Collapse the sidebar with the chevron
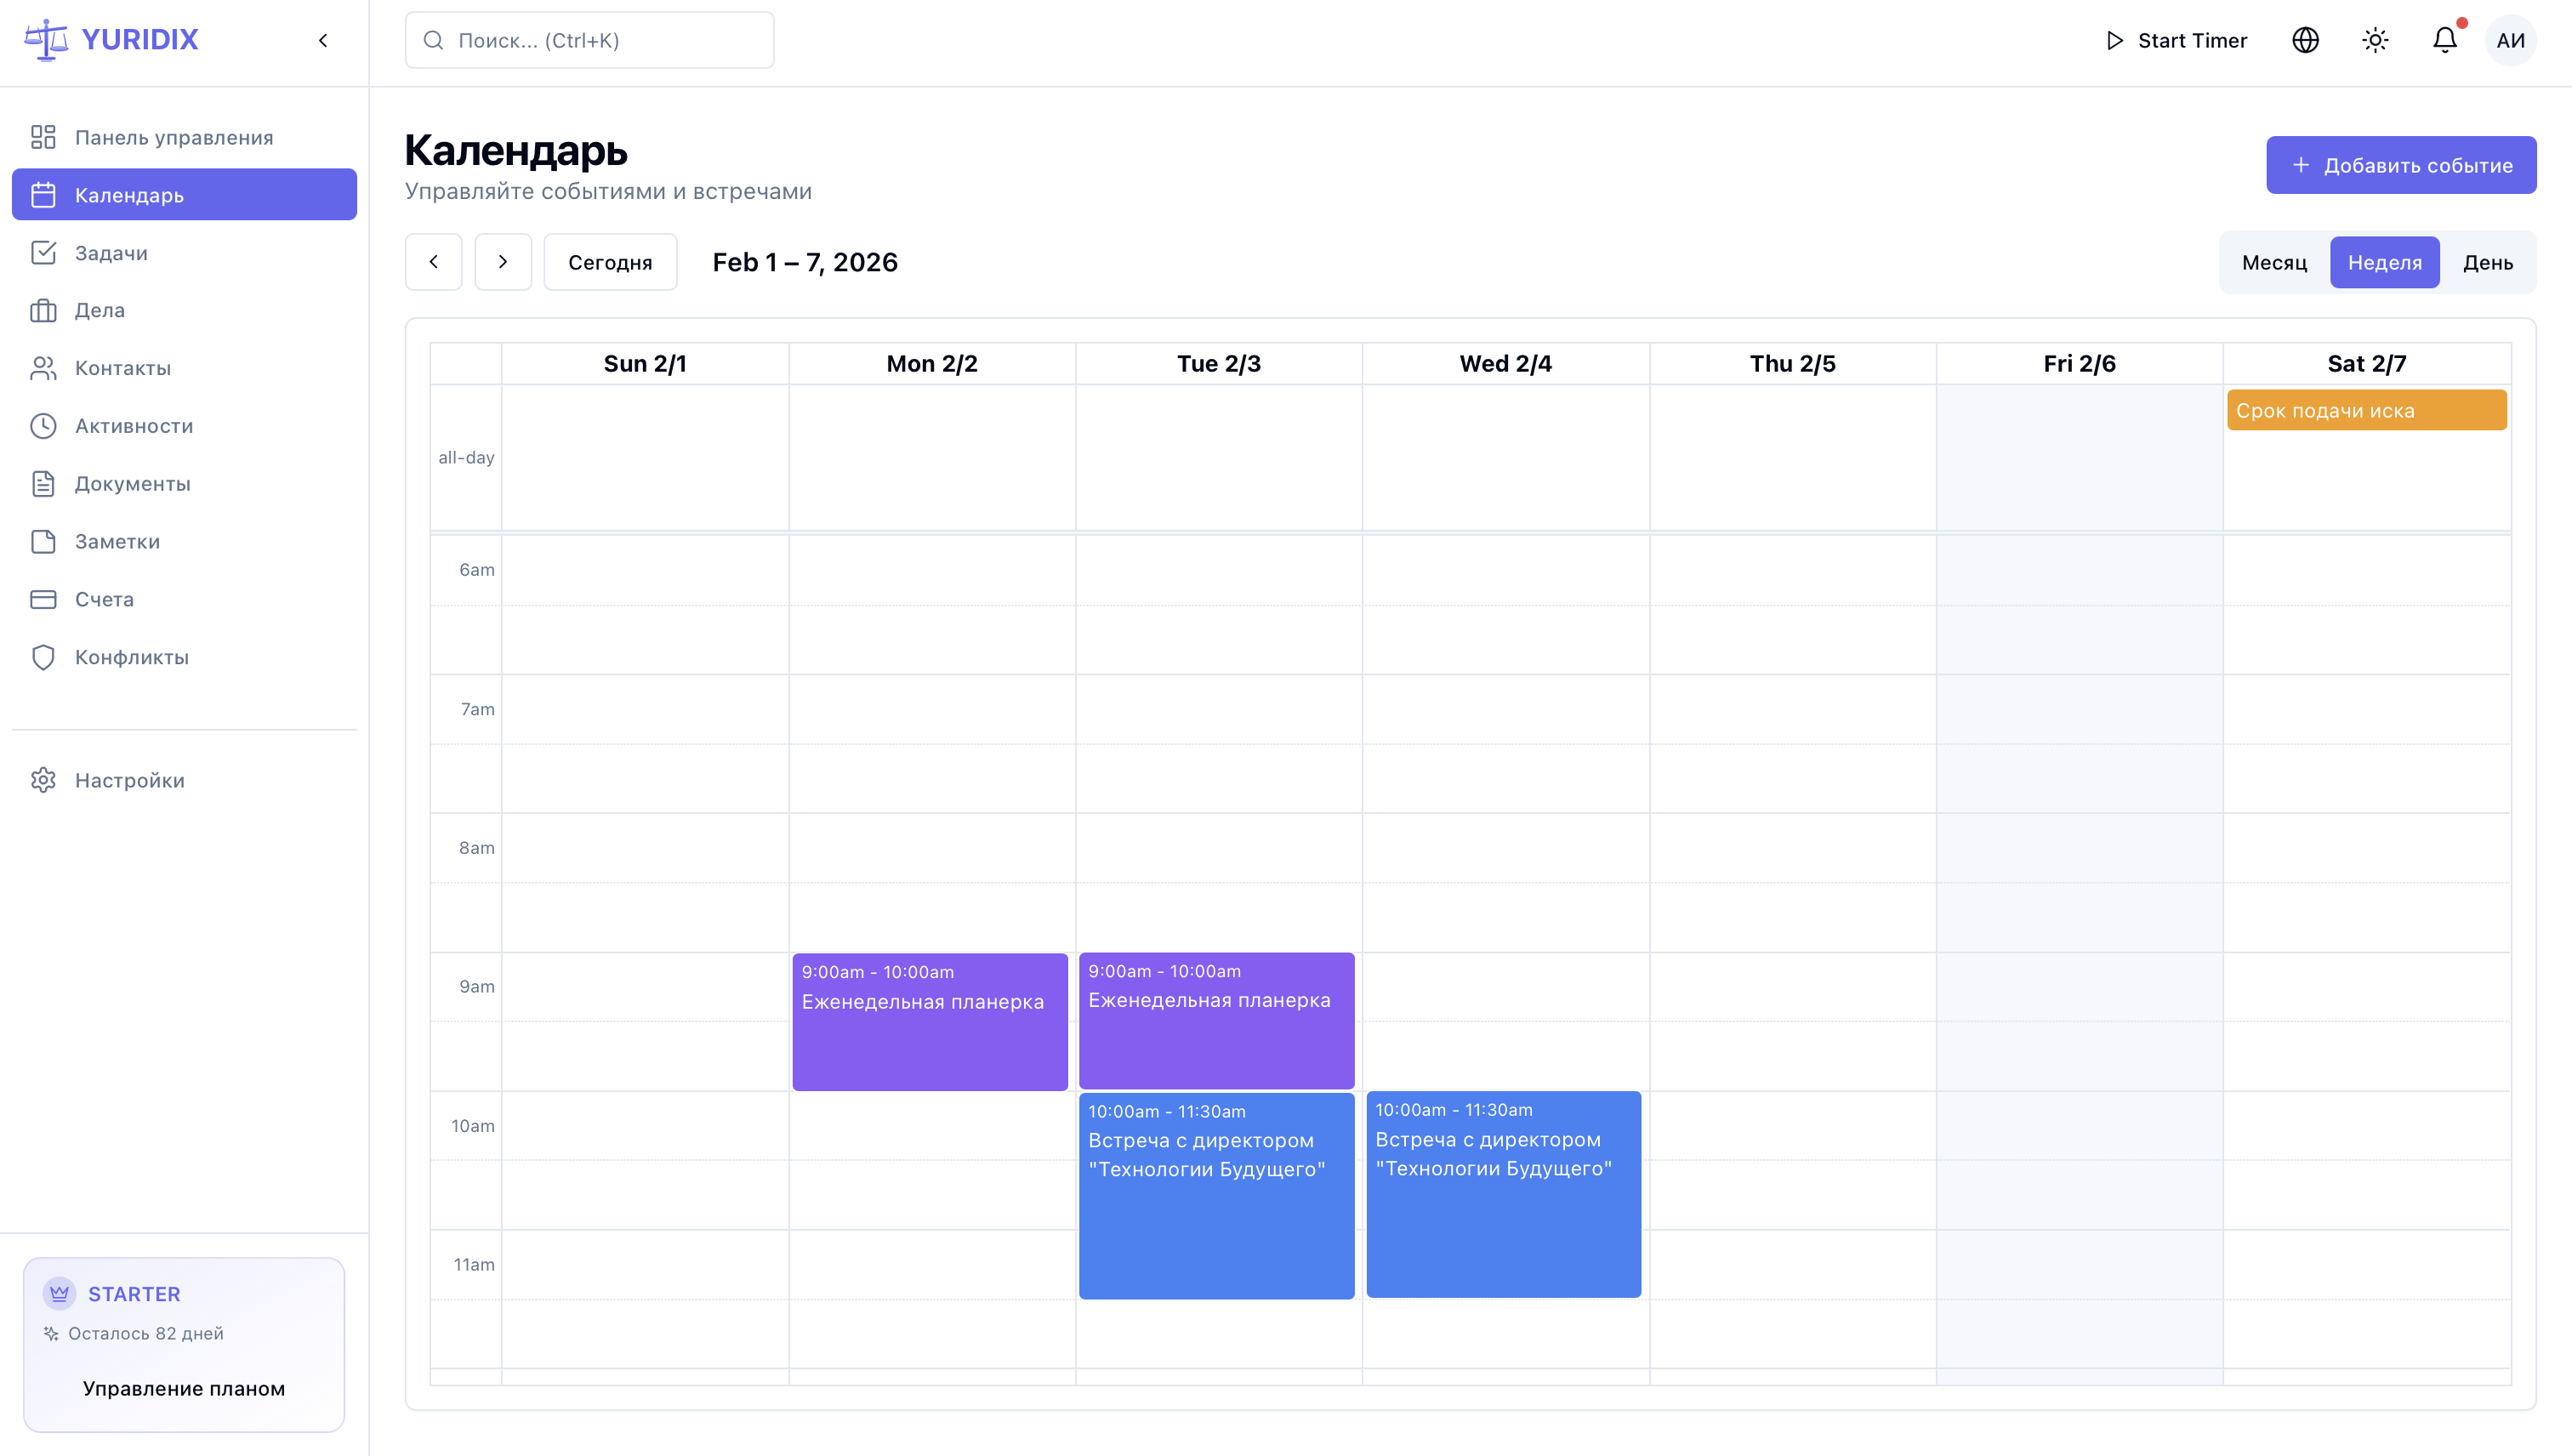Screen dimensions: 2572x1456 coord(323,40)
